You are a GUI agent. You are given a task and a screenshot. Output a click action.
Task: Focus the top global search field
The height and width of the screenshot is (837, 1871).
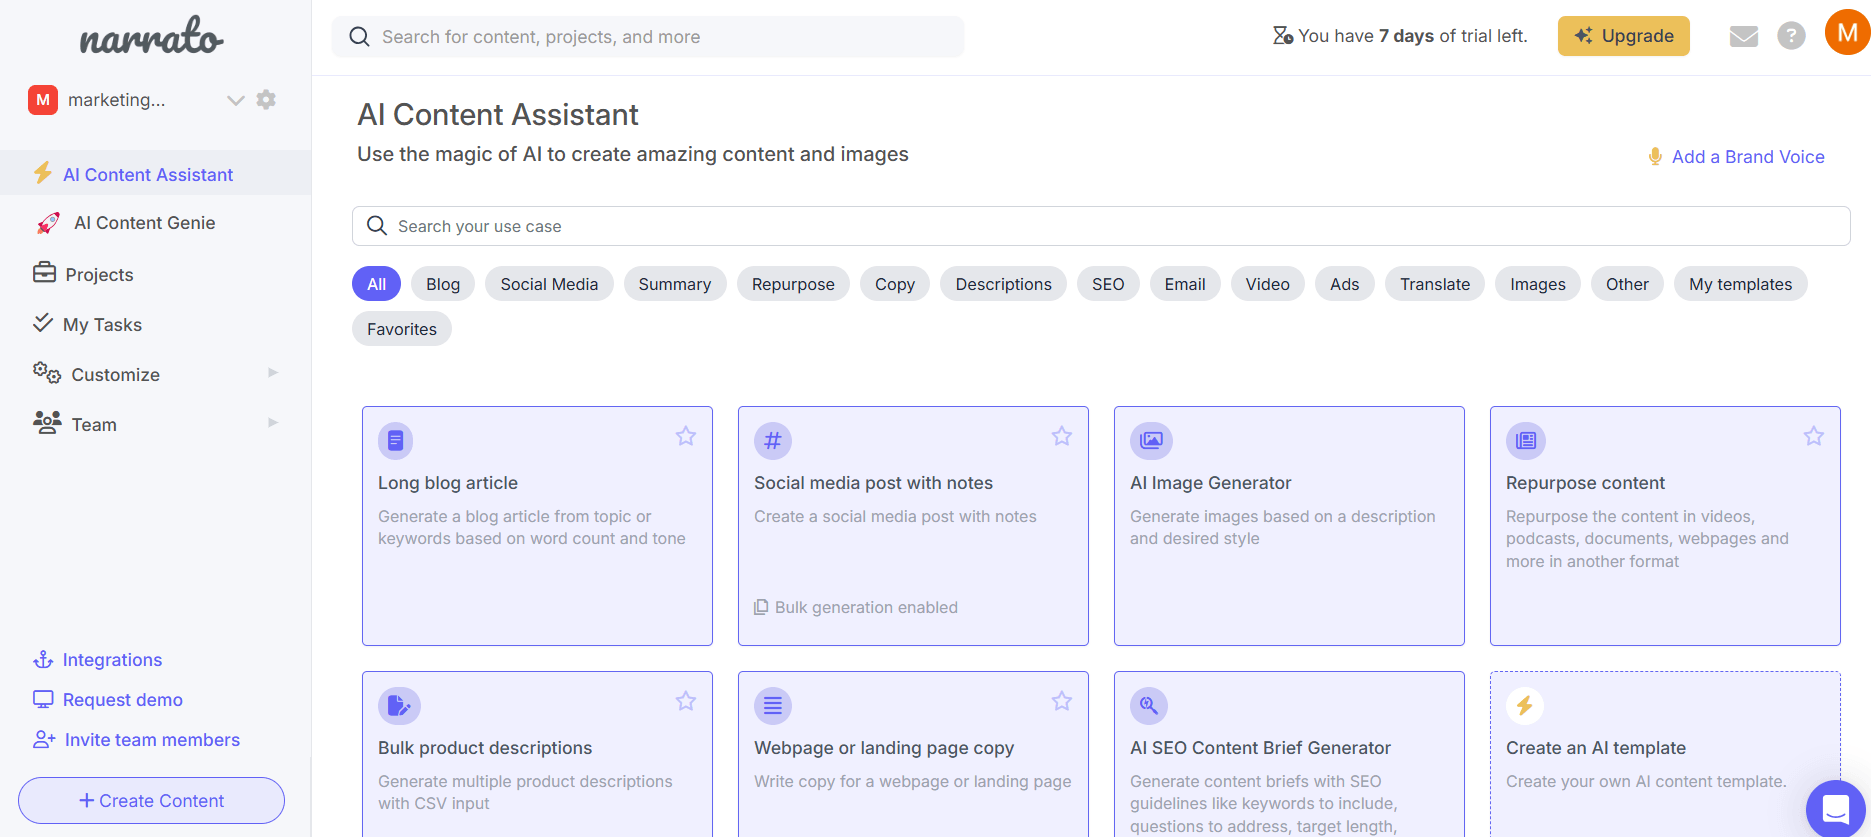point(648,37)
